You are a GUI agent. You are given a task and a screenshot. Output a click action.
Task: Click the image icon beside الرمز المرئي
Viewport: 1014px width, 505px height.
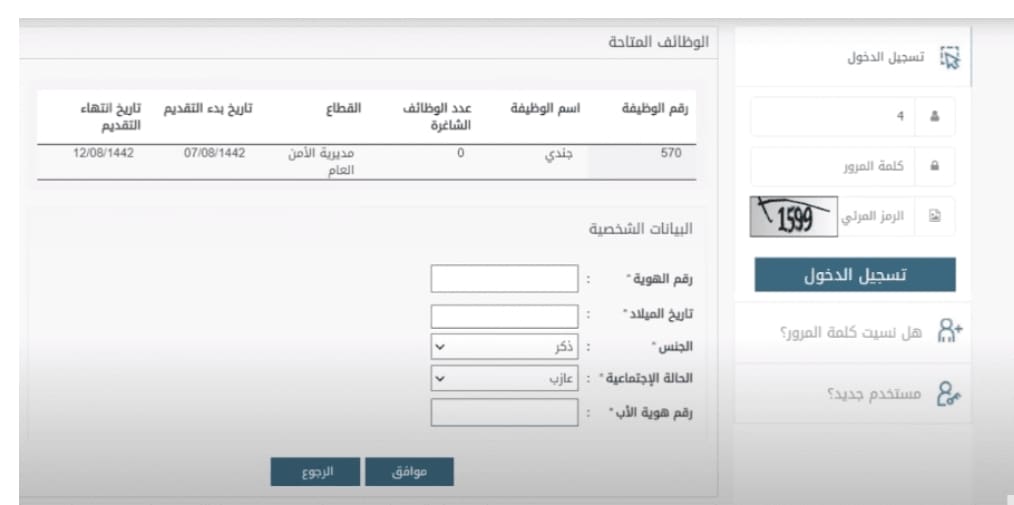click(934, 217)
